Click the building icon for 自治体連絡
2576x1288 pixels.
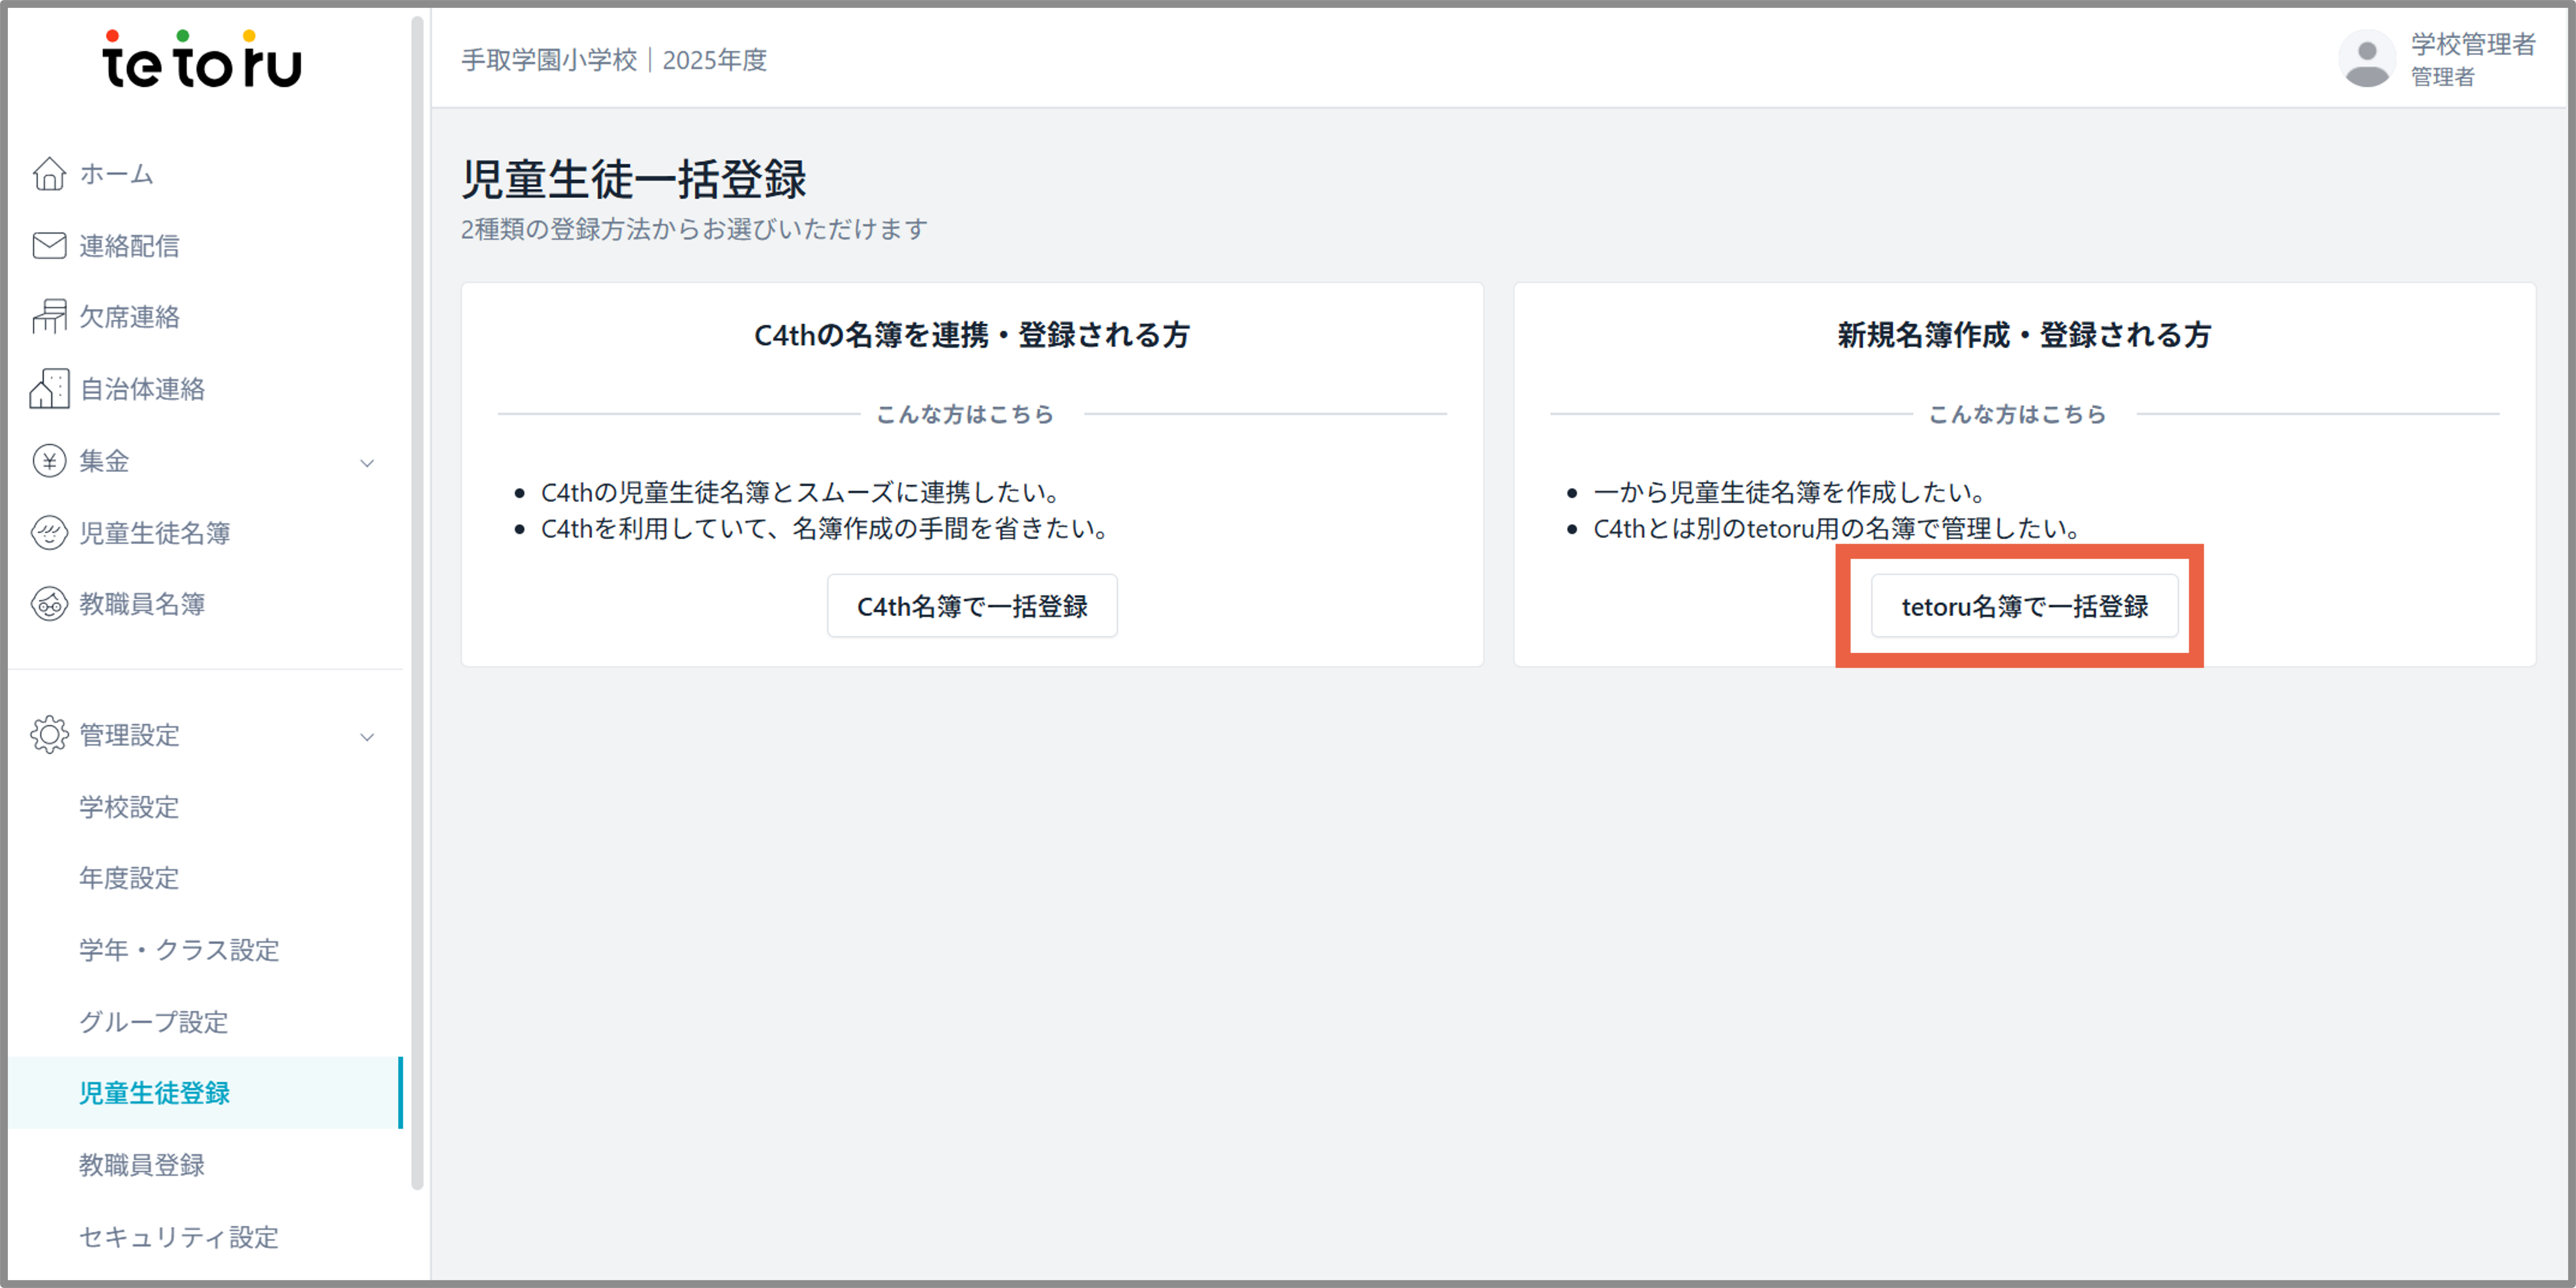tap(49, 389)
